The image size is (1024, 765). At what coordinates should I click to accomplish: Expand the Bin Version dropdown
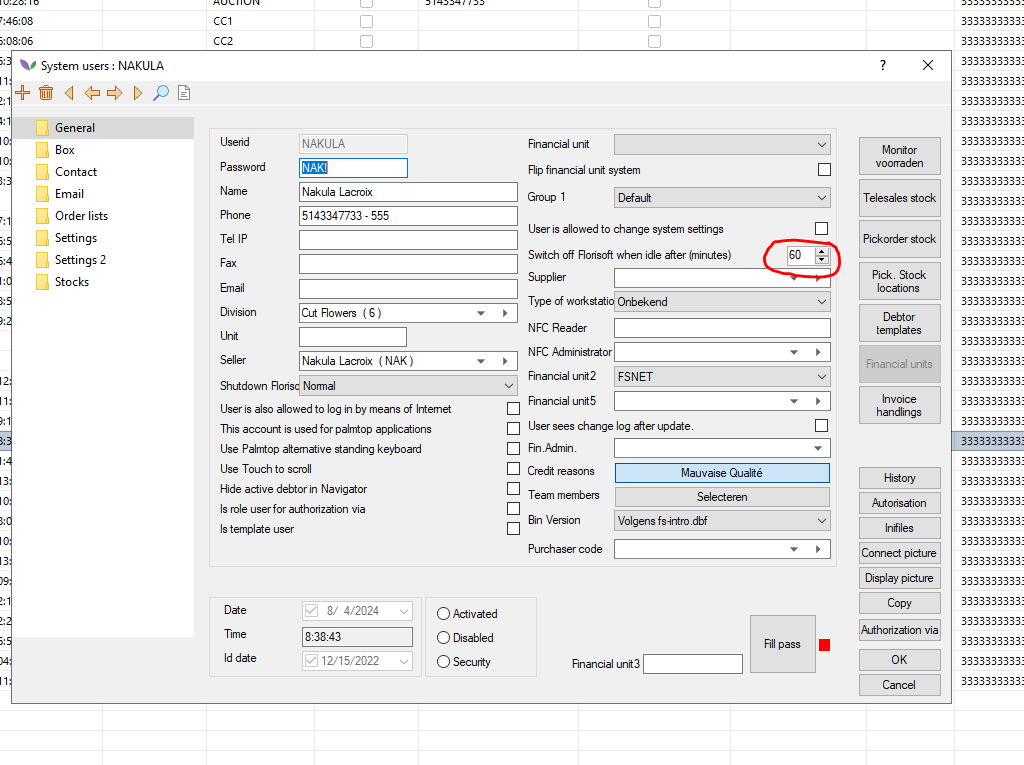coord(721,521)
